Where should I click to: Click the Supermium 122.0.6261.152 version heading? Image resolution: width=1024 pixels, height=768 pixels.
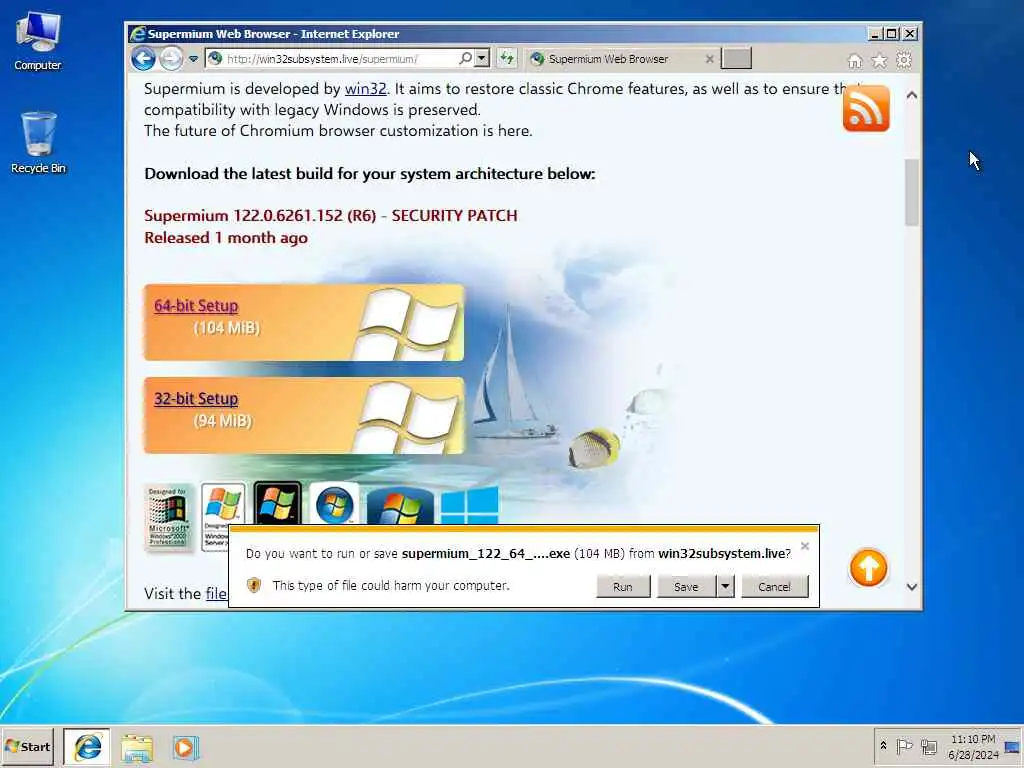click(x=330, y=216)
